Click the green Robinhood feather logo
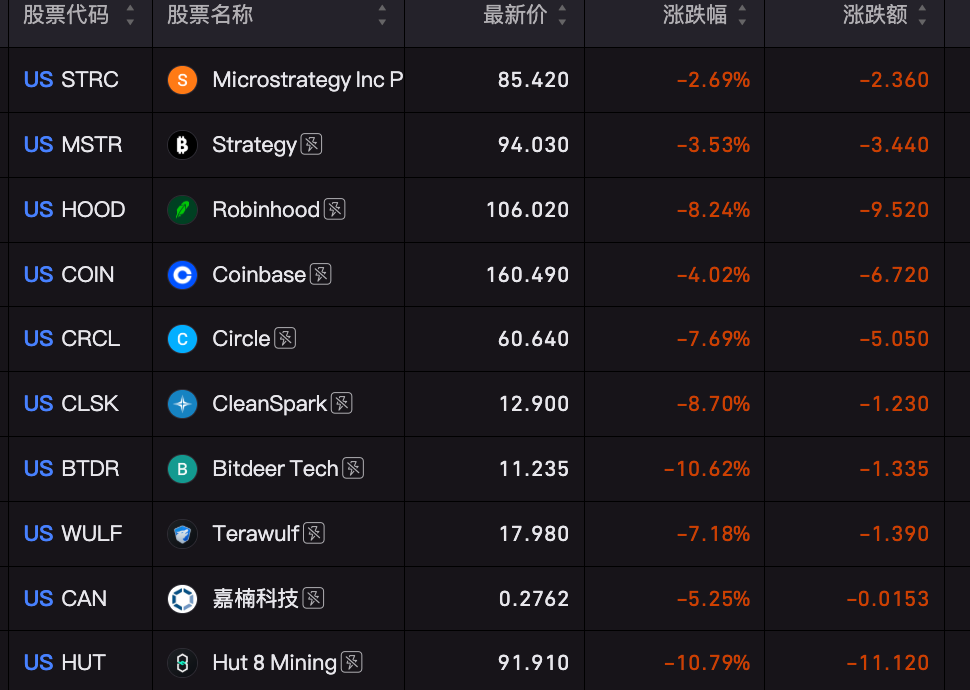This screenshot has height=690, width=970. [182, 210]
